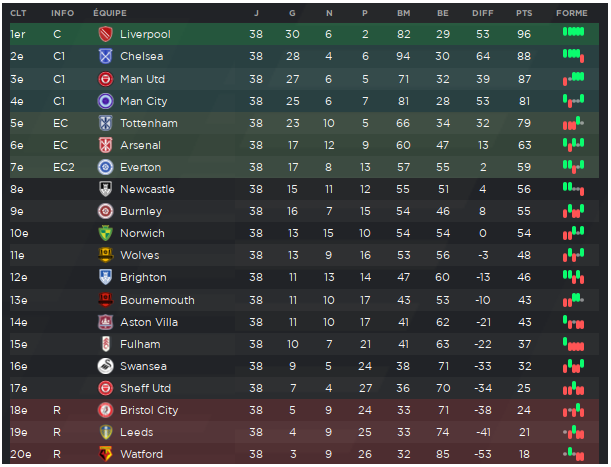Viewport: 611px width, 467px height.
Task: Open the Wolves badge icon
Action: [x=105, y=255]
